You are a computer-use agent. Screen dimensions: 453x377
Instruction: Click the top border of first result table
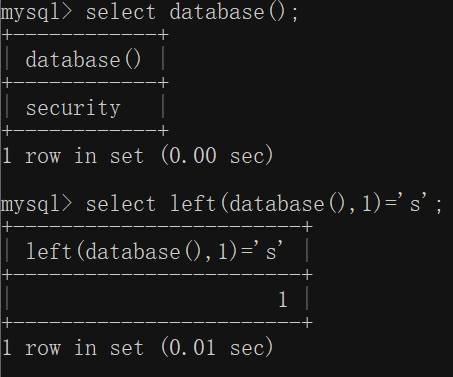click(85, 35)
